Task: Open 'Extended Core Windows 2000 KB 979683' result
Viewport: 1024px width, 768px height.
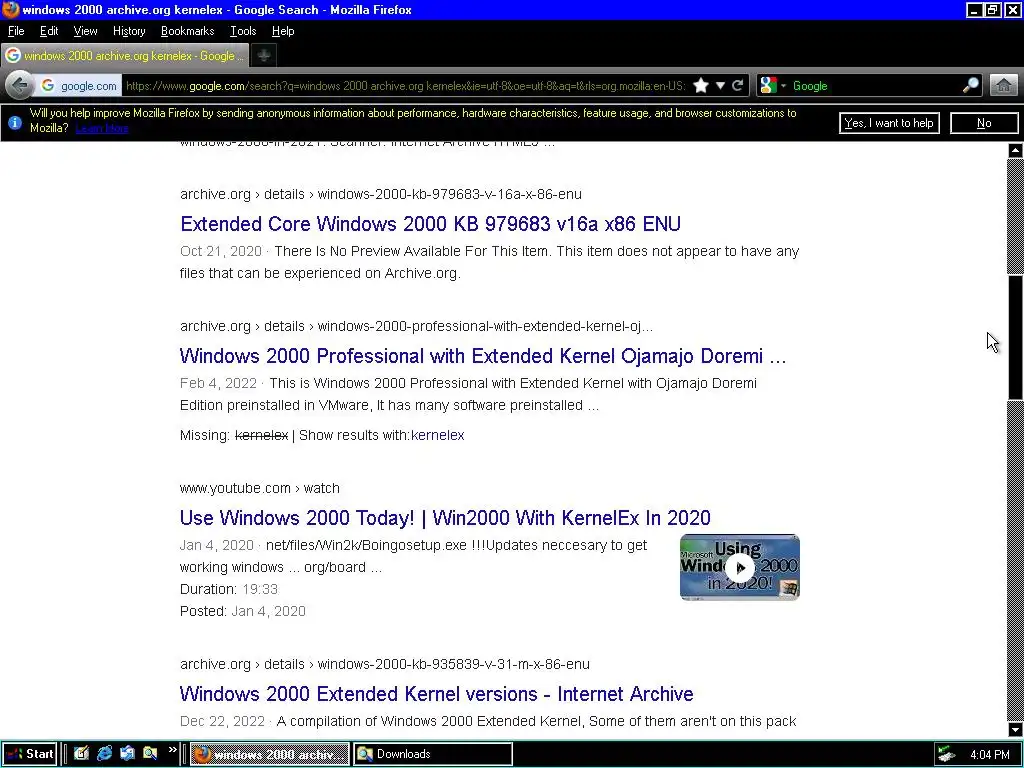Action: coord(430,224)
